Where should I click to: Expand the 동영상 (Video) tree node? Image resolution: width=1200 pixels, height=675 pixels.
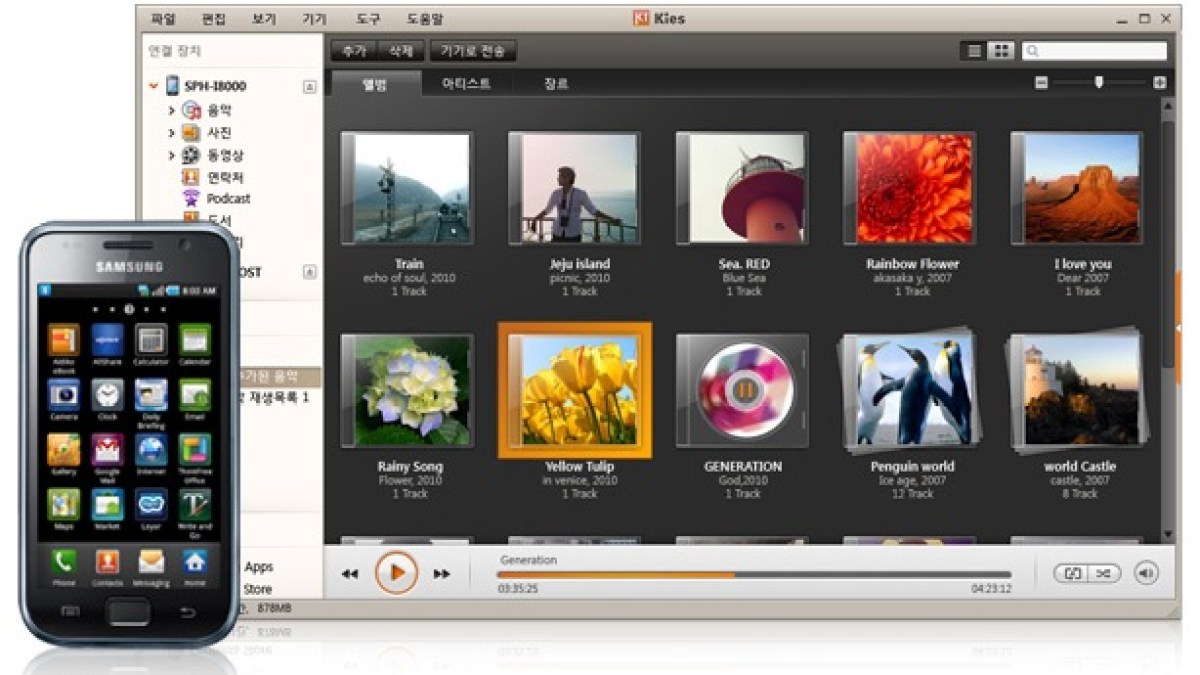pyautogui.click(x=172, y=155)
